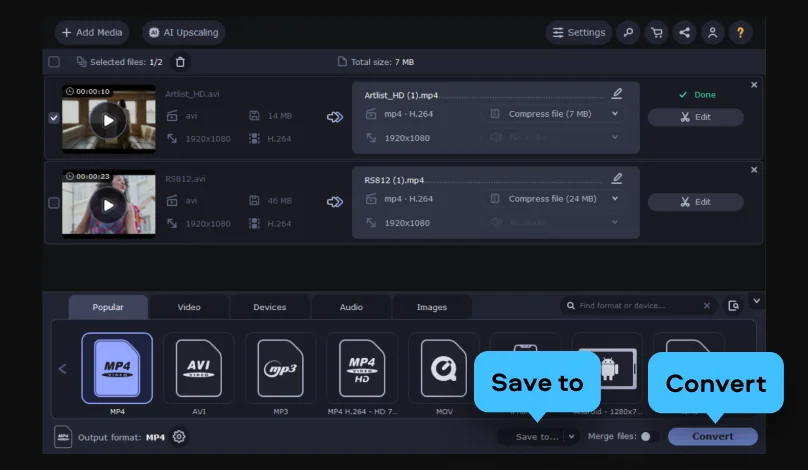Delete selected files with trash icon
This screenshot has width=808, height=470.
point(180,62)
